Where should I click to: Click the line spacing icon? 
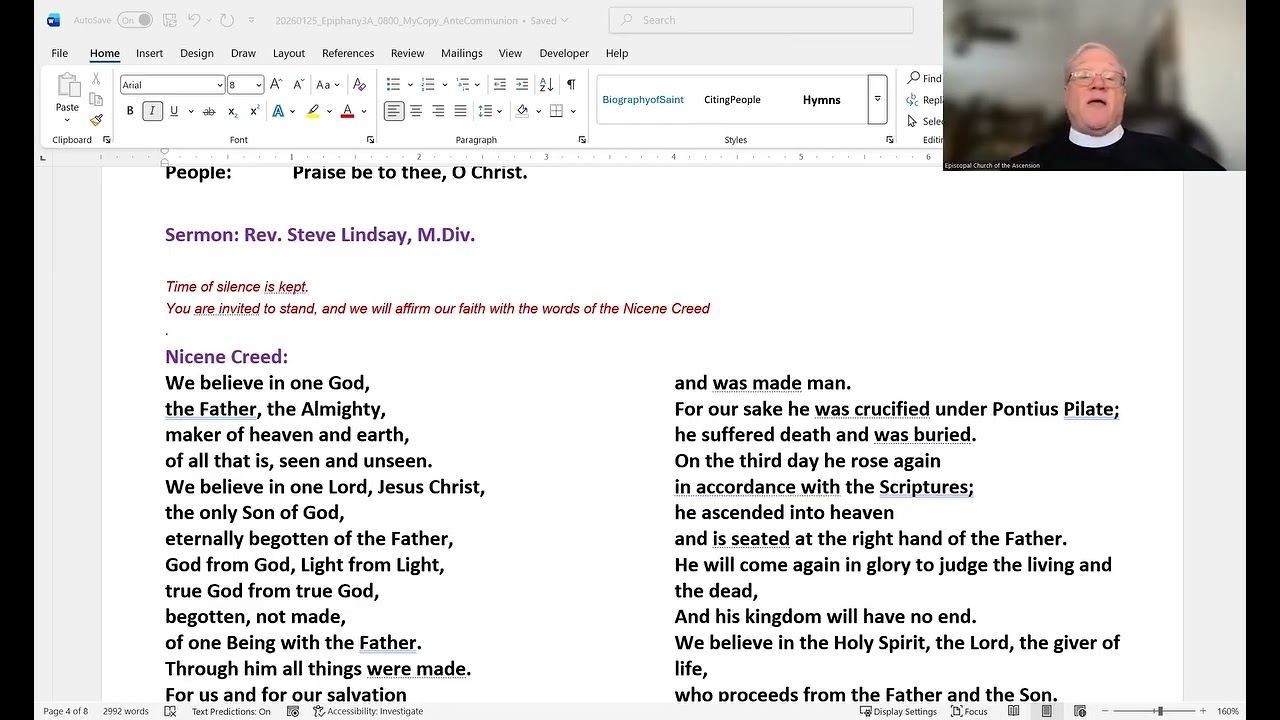[x=485, y=111]
